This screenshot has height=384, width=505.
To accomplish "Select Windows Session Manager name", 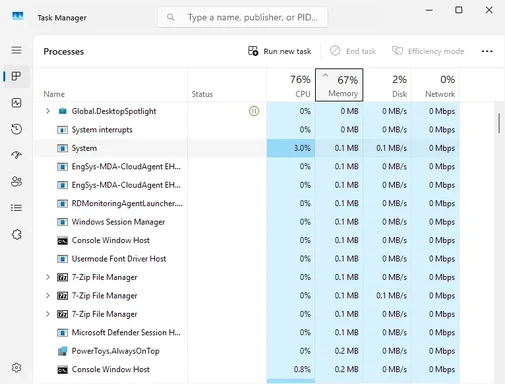I will click(118, 222).
